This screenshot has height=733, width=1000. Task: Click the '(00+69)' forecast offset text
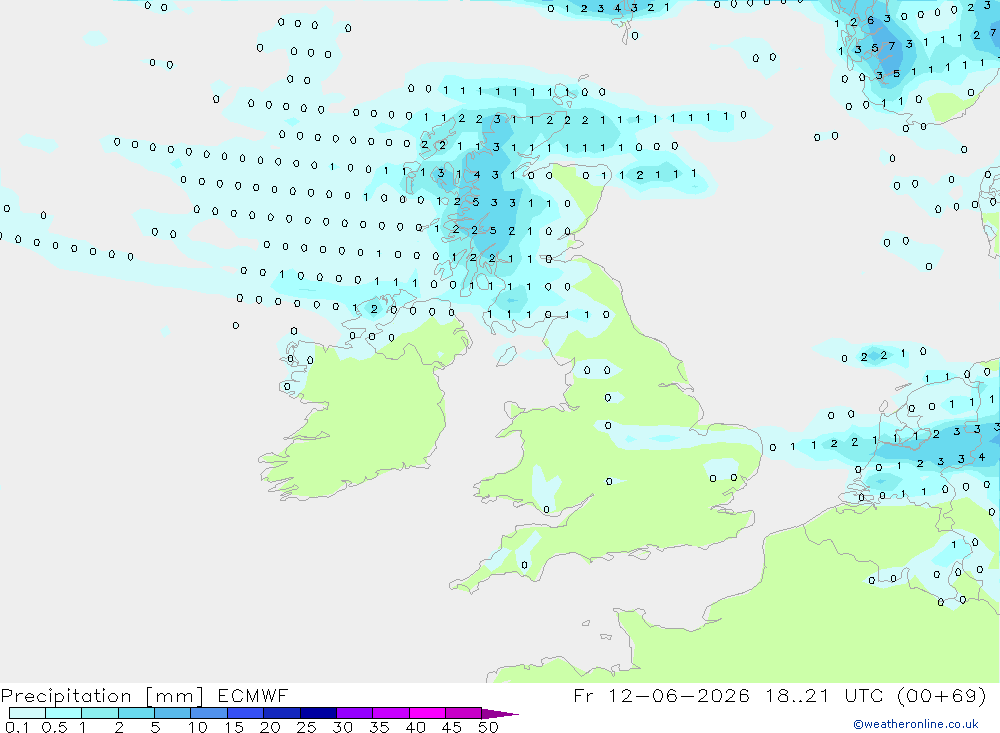[941, 695]
